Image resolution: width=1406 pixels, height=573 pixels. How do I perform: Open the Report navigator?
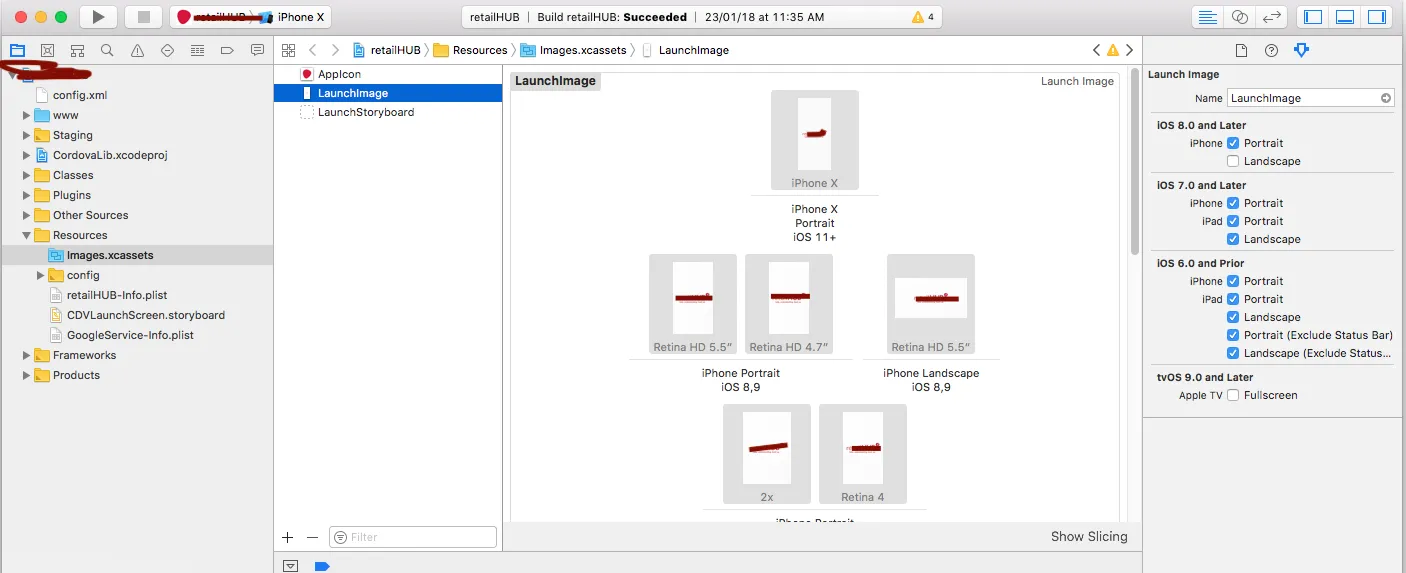(x=257, y=50)
